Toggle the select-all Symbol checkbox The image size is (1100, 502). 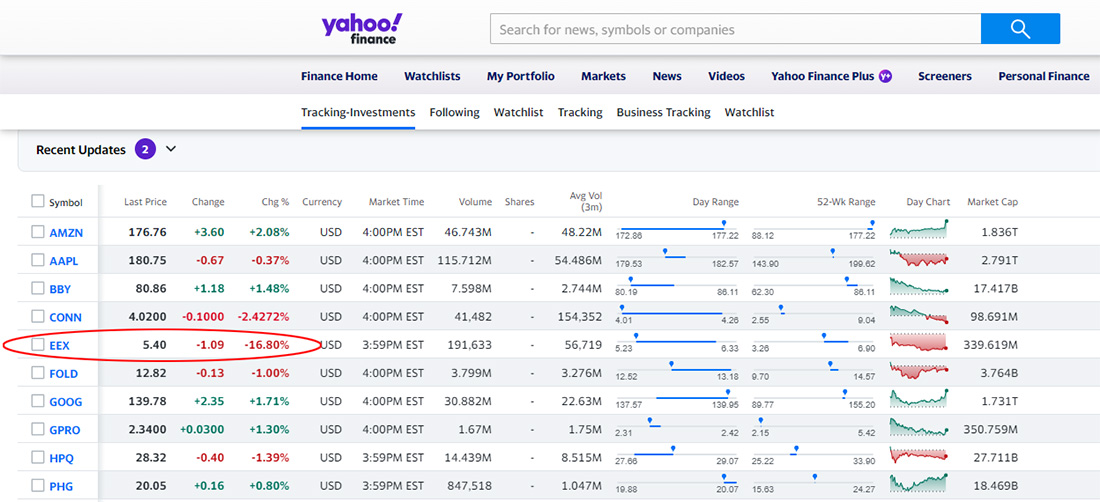point(37,201)
